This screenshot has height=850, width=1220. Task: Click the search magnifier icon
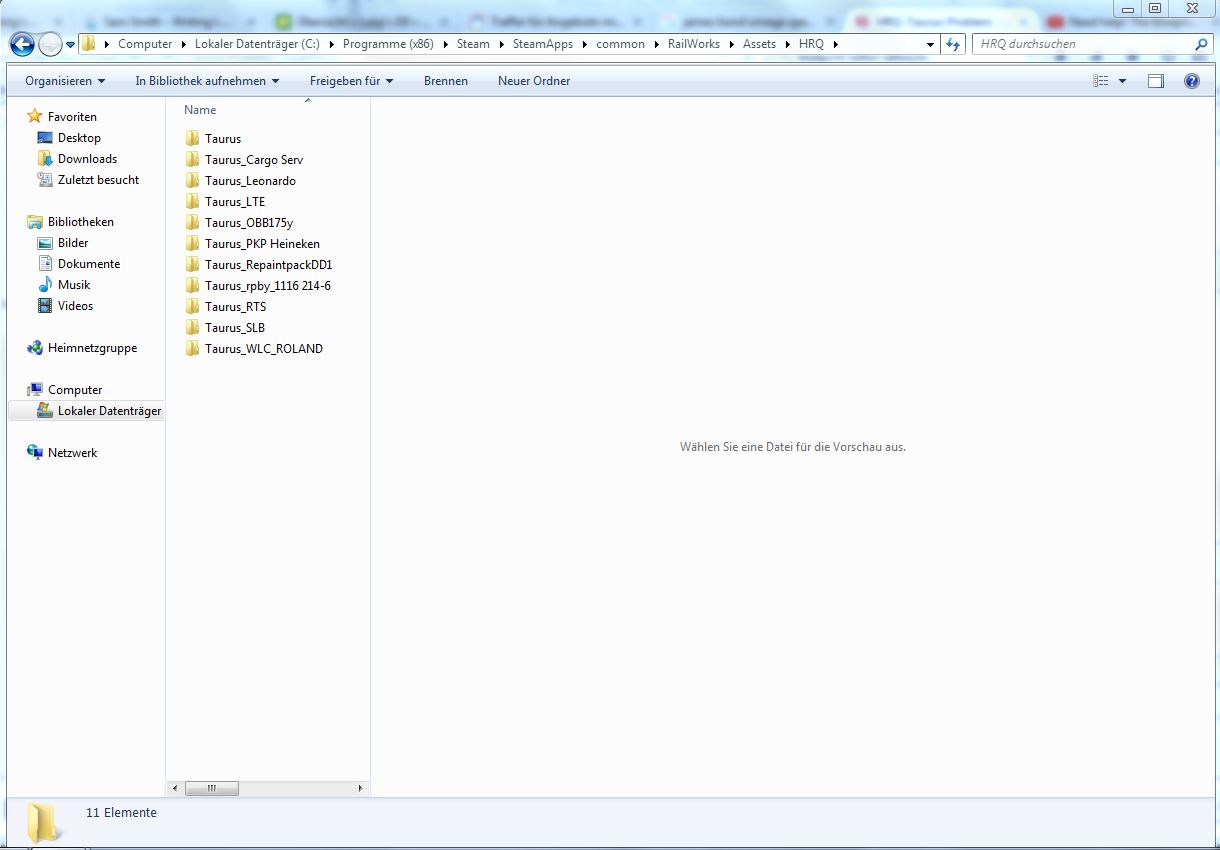tap(1202, 44)
